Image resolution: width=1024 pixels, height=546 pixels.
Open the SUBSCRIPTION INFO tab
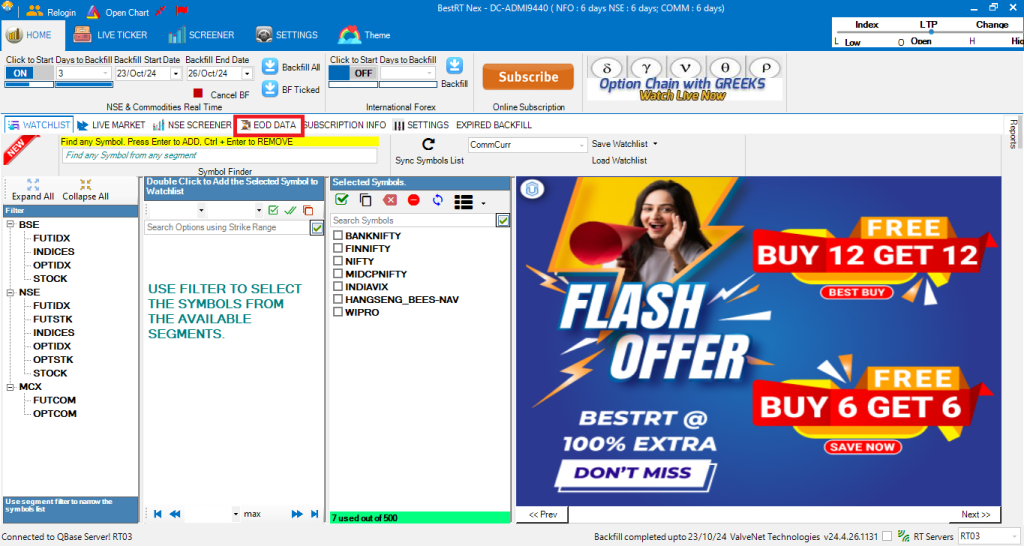tap(344, 125)
